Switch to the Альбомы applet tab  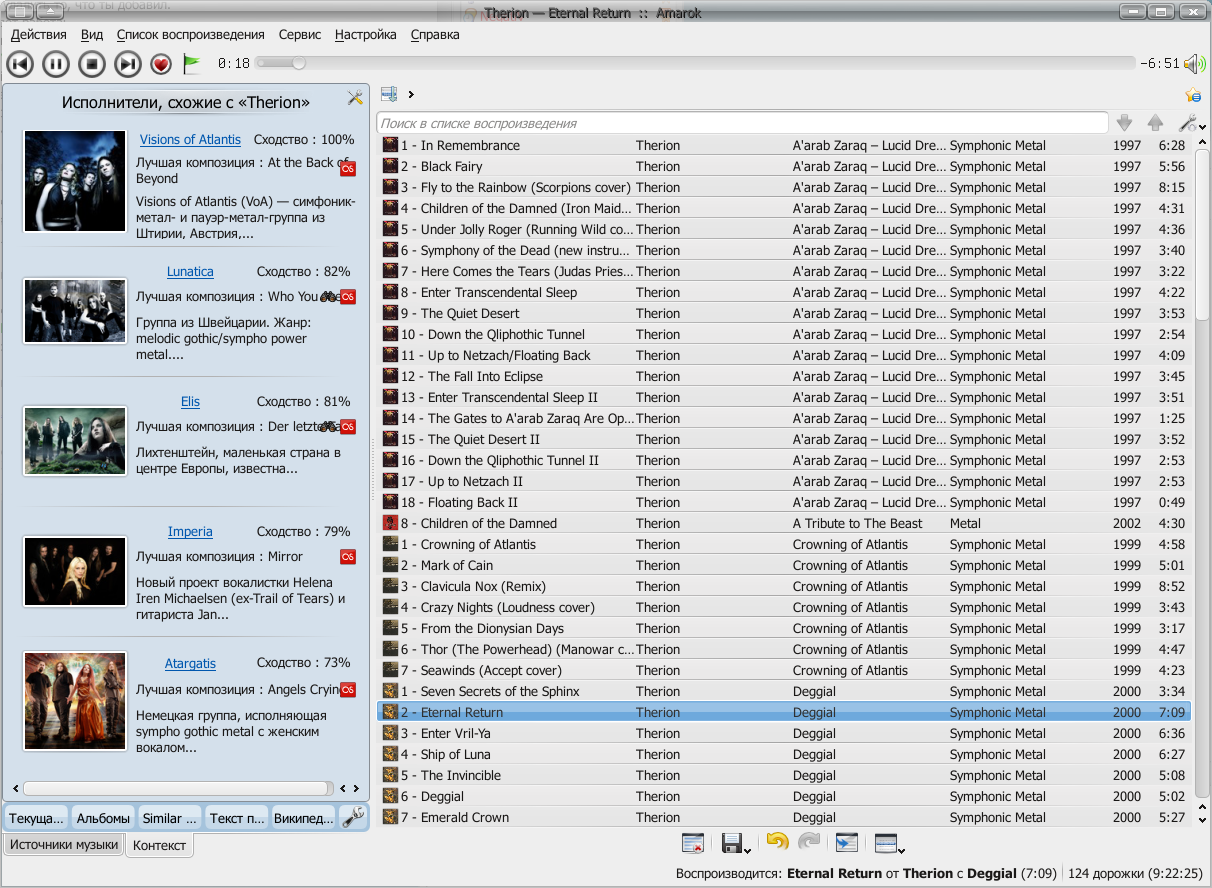(103, 818)
